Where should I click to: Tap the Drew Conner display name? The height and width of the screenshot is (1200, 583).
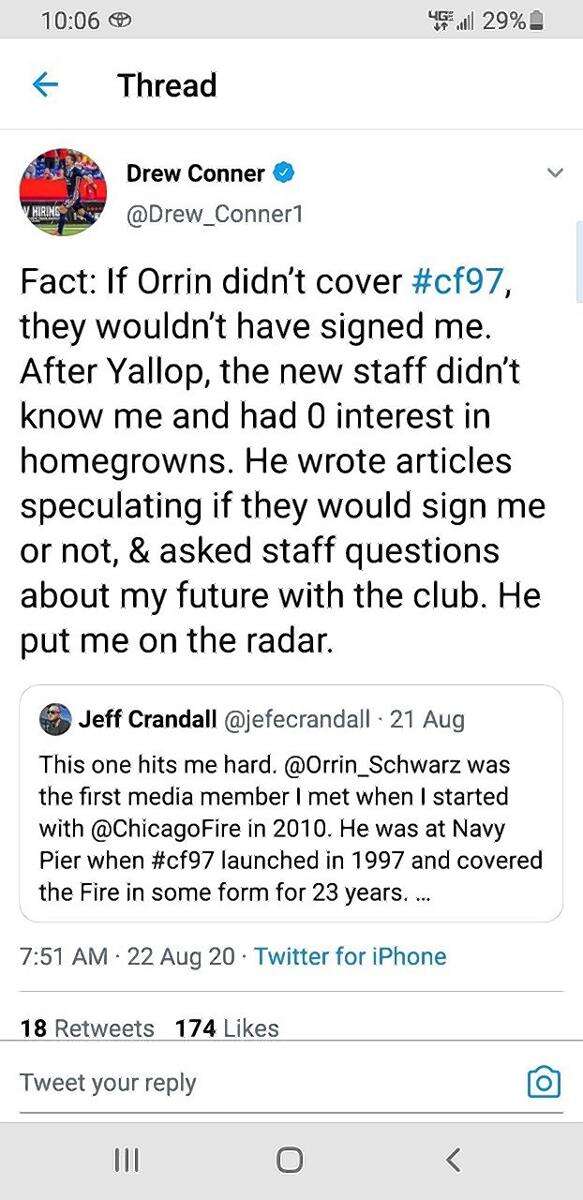click(x=195, y=173)
